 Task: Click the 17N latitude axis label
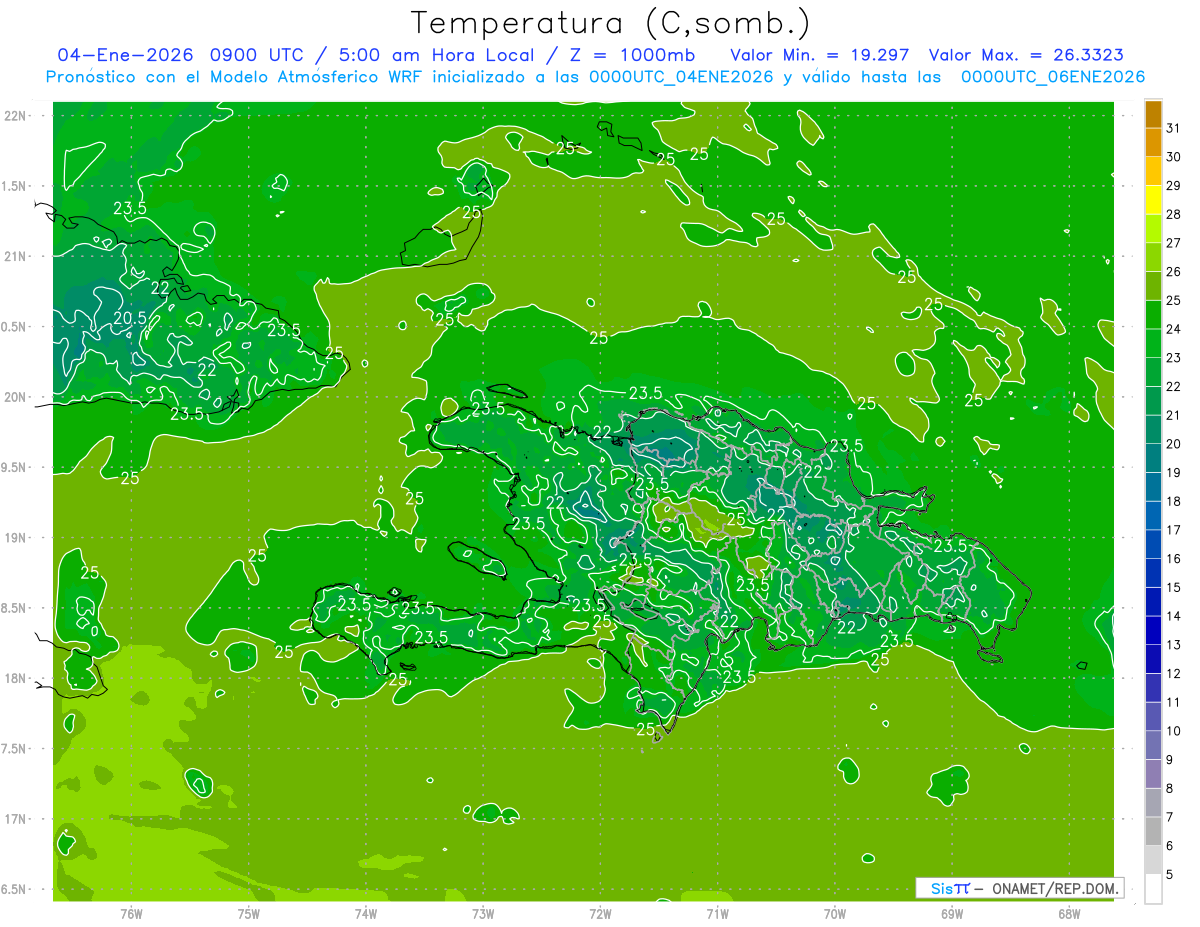point(18,819)
